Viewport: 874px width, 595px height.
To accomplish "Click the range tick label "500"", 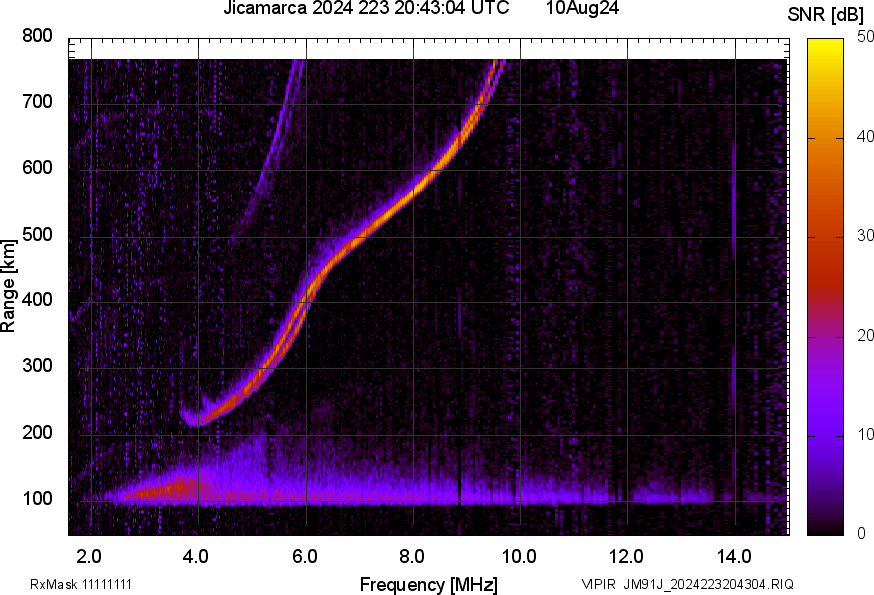I will (x=37, y=234).
